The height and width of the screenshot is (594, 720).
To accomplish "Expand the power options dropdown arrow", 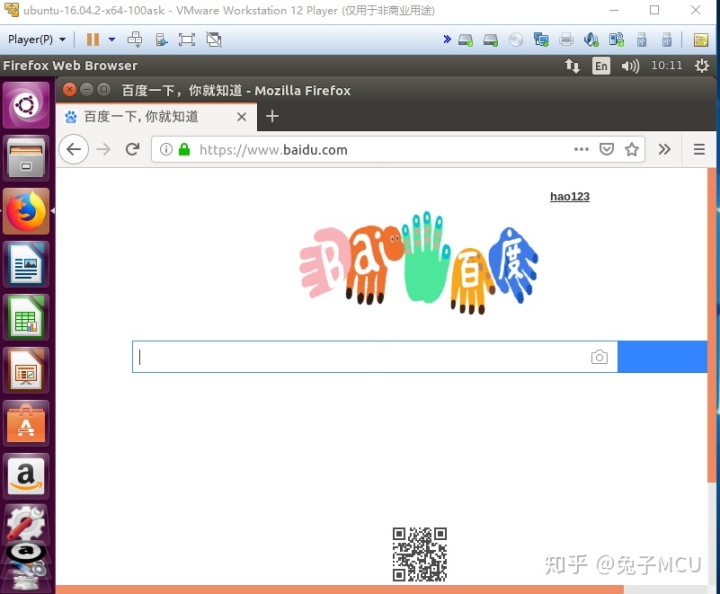I will [x=112, y=39].
